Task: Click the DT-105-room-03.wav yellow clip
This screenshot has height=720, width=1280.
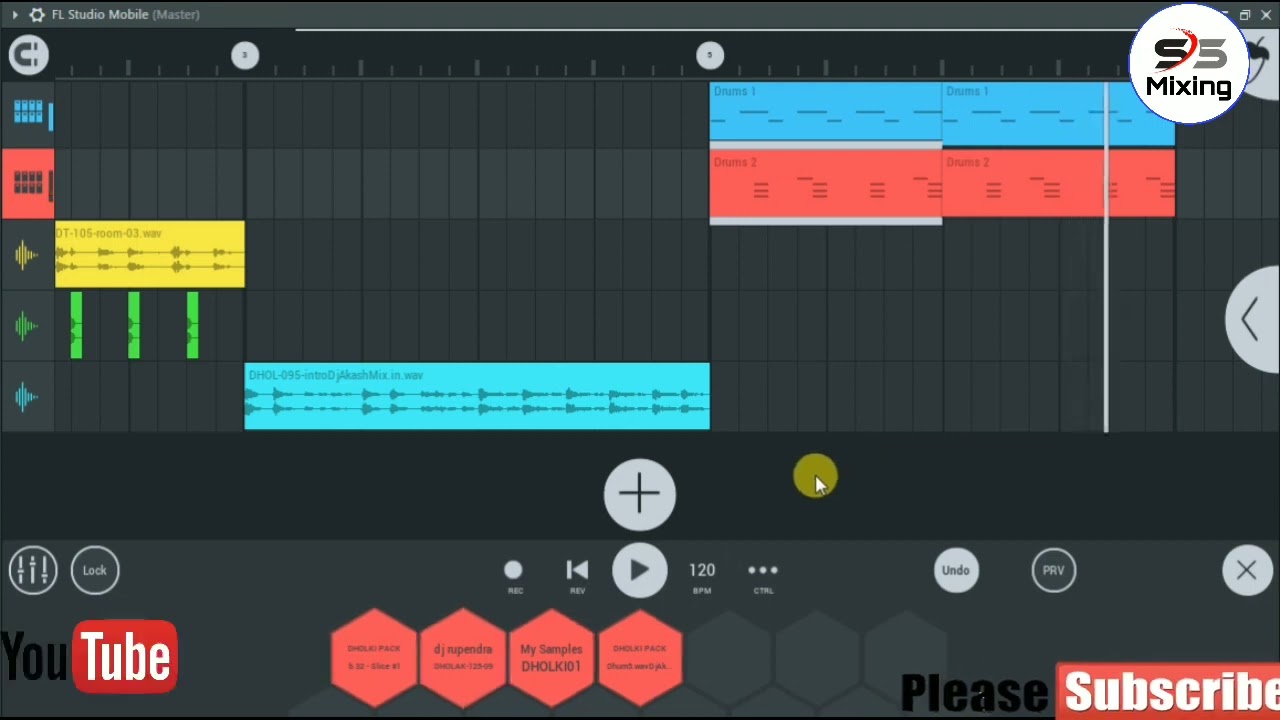Action: [x=150, y=255]
